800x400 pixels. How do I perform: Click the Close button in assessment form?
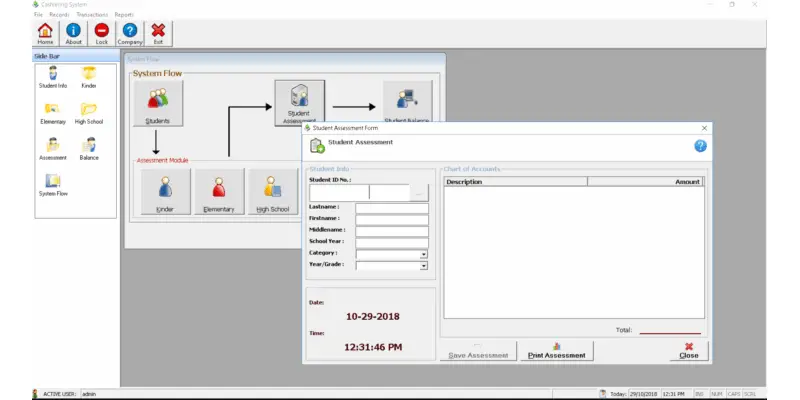(689, 351)
